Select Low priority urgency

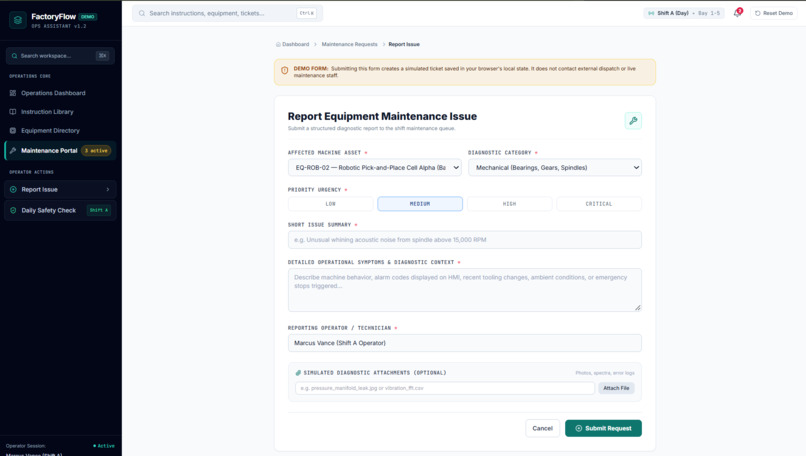(331, 204)
